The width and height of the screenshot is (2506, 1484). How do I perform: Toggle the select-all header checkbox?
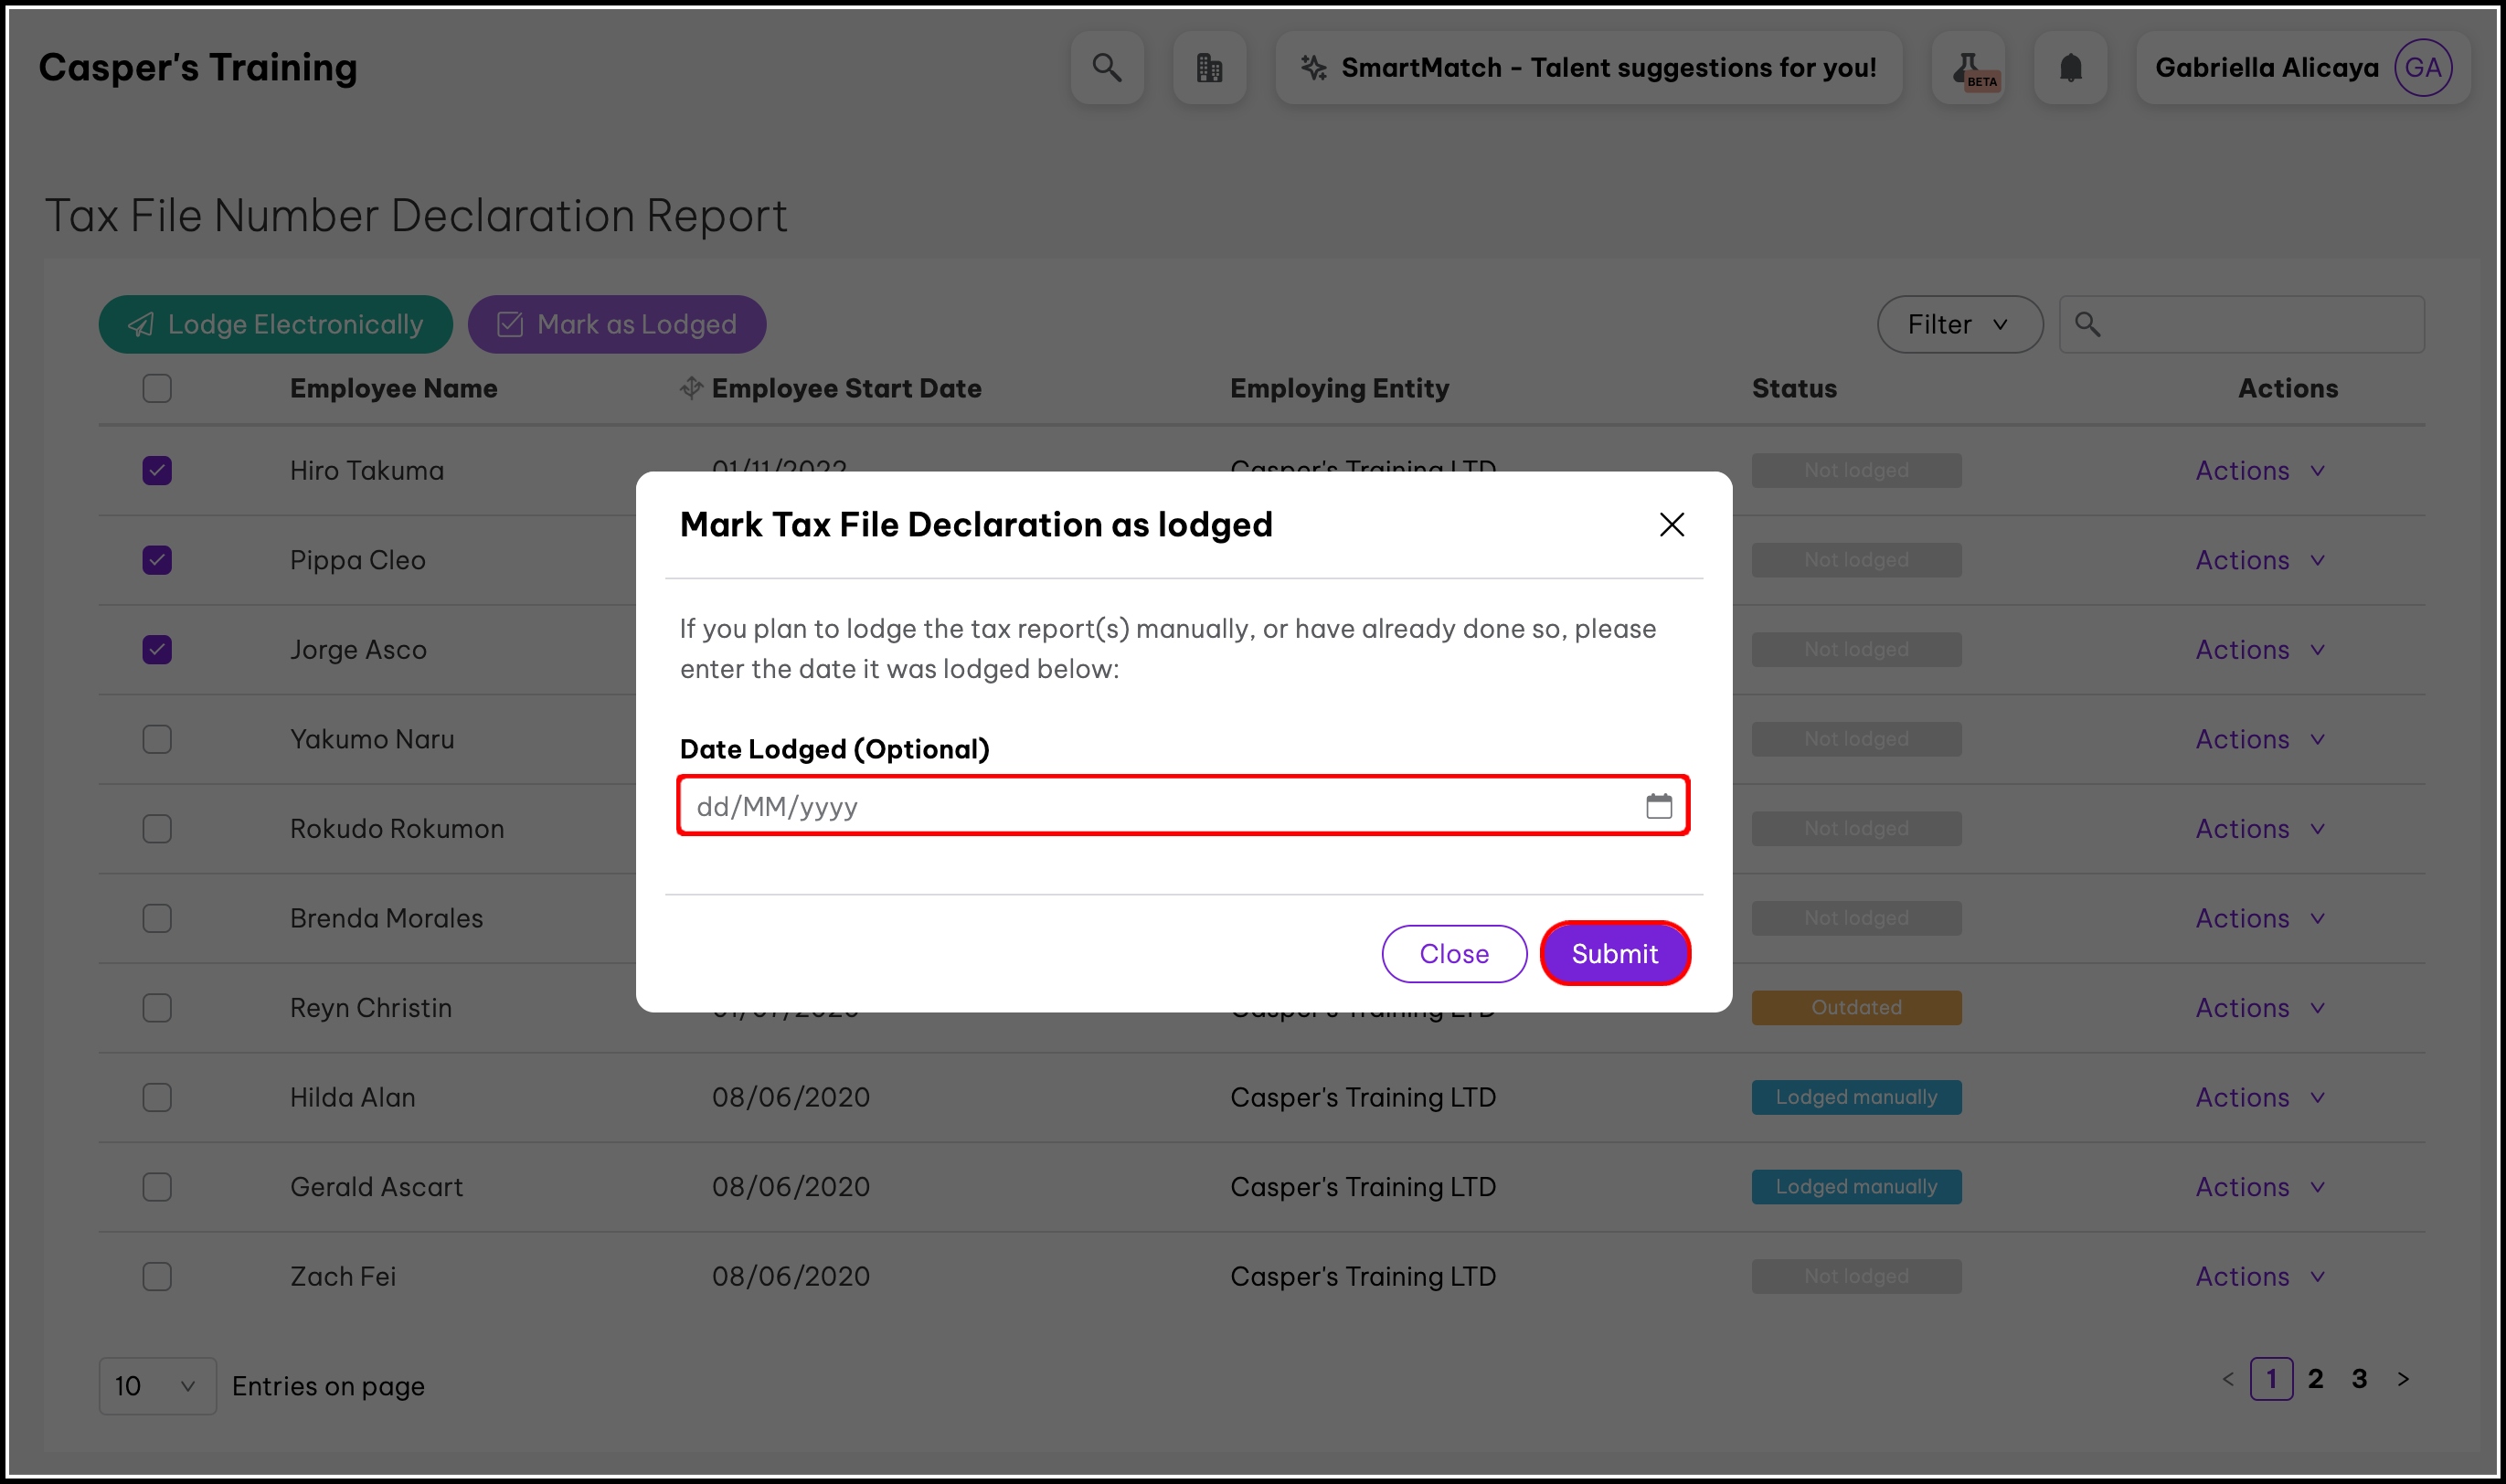(157, 388)
